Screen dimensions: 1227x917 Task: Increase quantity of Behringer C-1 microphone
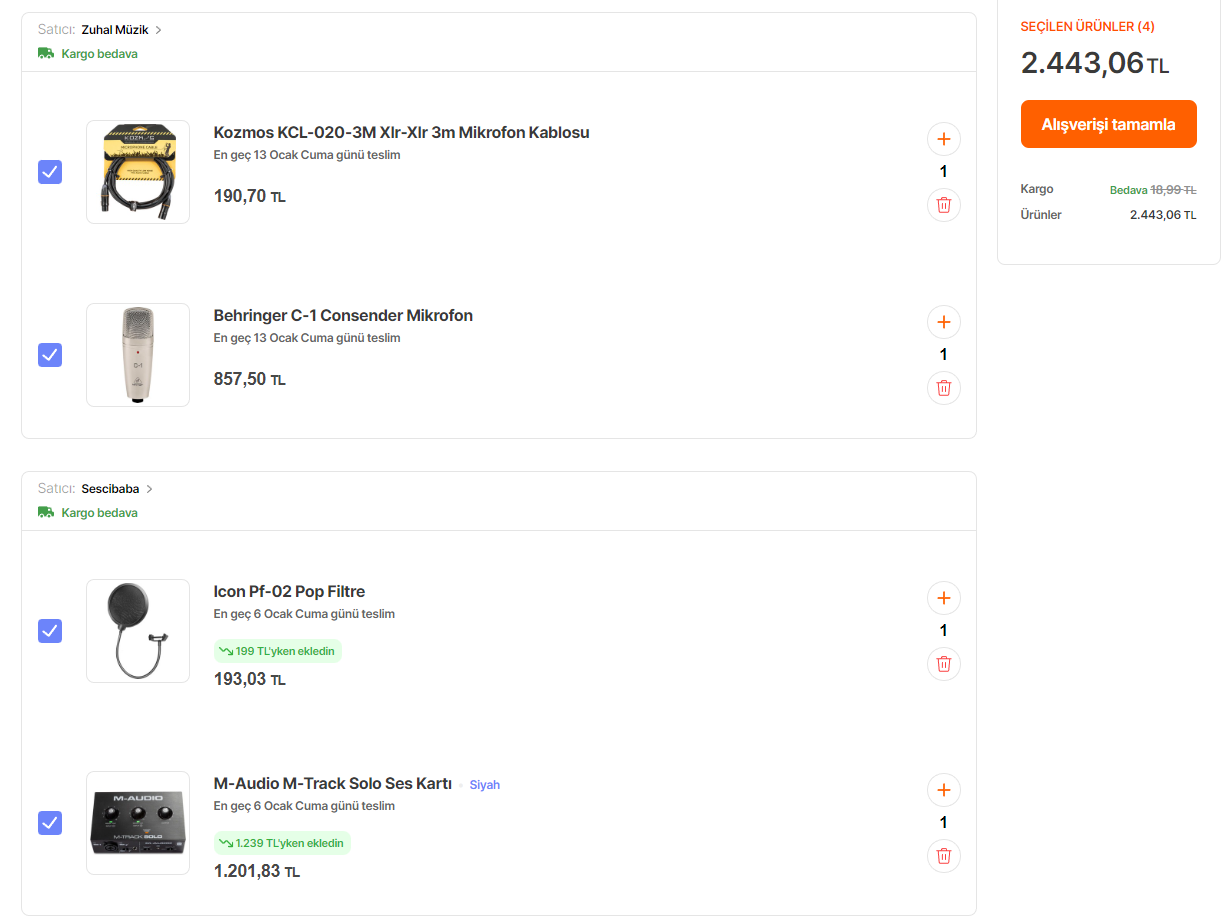(943, 322)
